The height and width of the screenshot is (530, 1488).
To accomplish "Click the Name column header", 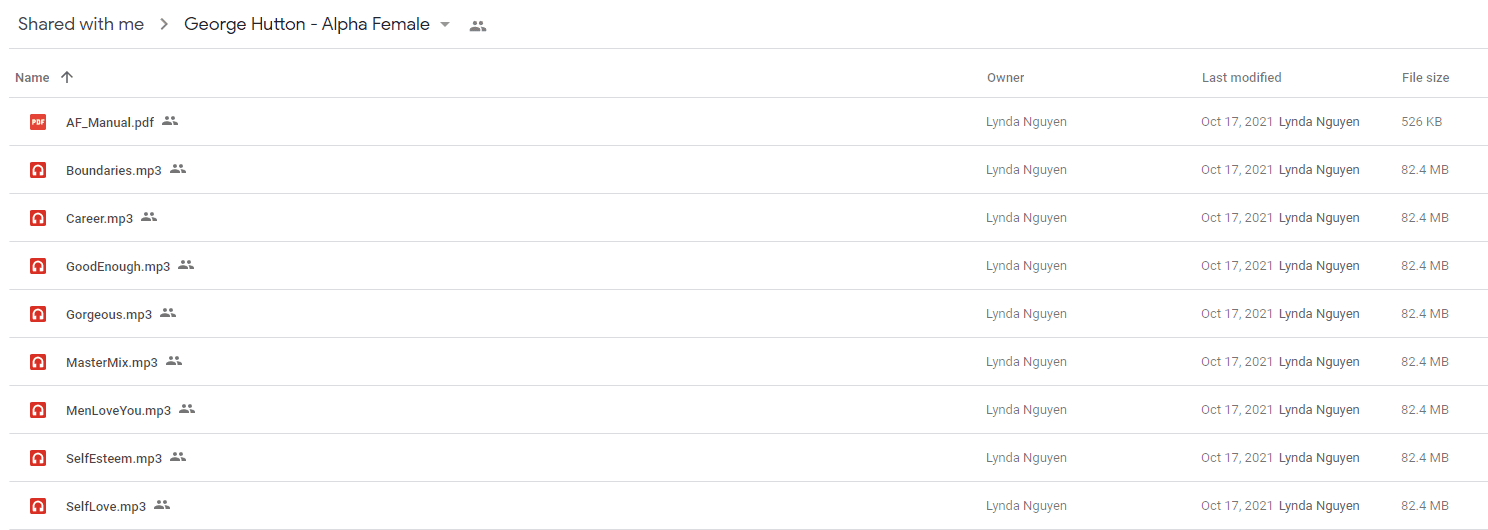I will (x=32, y=77).
